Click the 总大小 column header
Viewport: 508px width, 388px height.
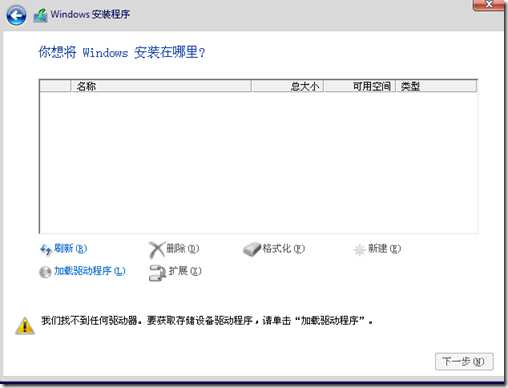(287, 86)
